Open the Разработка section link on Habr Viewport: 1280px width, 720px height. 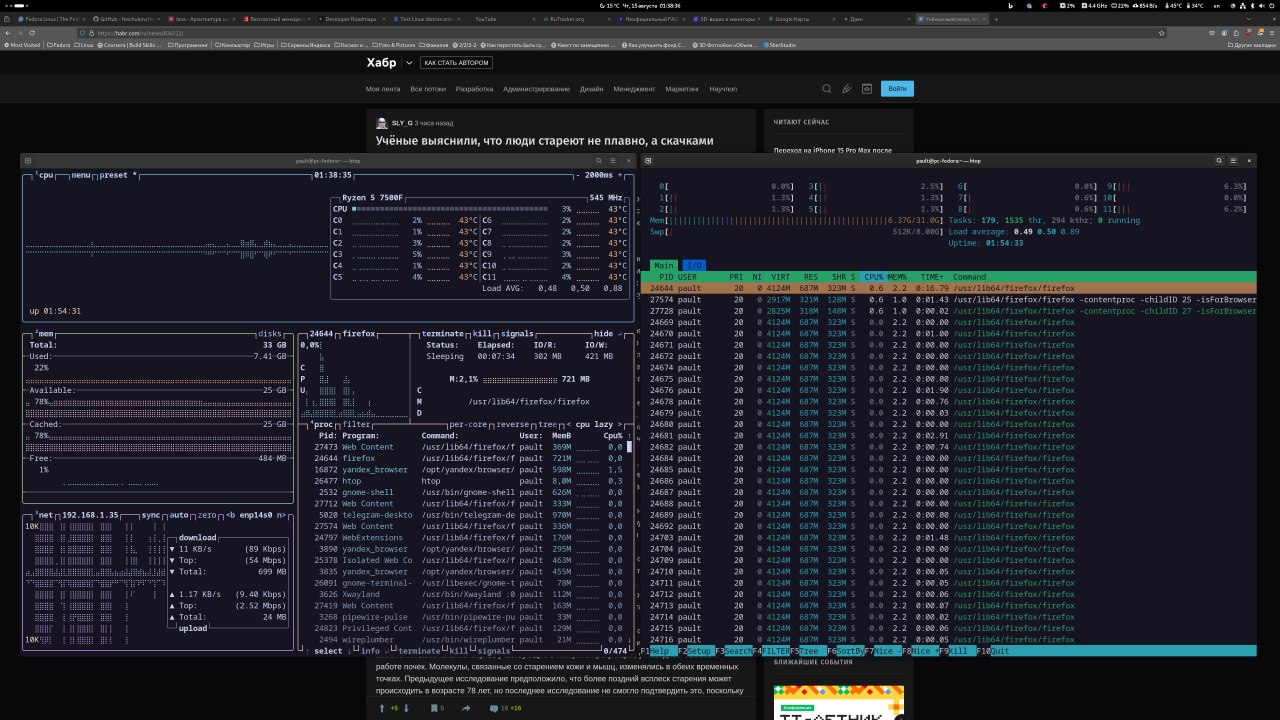pyautogui.click(x=474, y=89)
